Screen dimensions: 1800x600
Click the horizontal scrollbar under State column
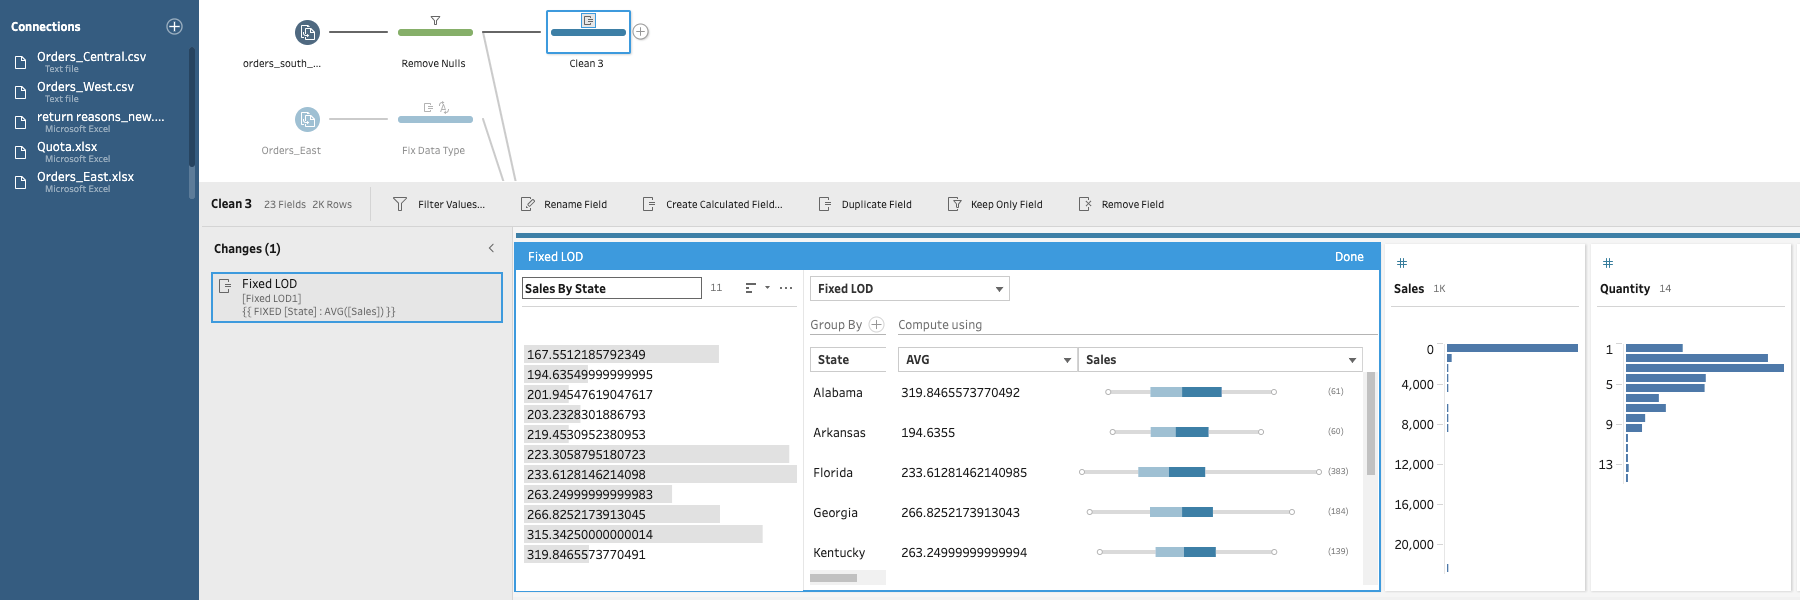pos(833,578)
